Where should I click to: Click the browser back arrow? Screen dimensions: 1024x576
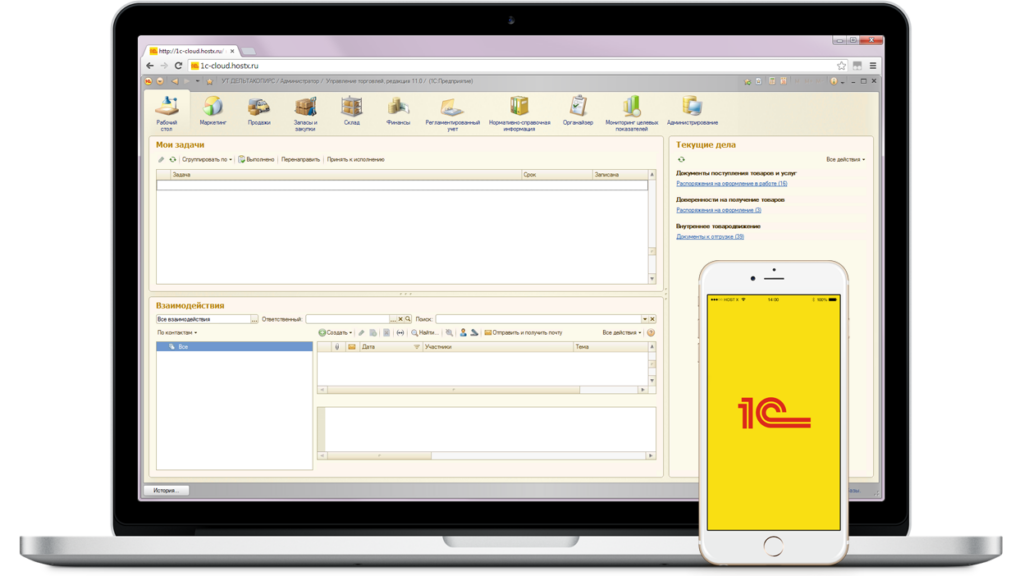tap(150, 66)
